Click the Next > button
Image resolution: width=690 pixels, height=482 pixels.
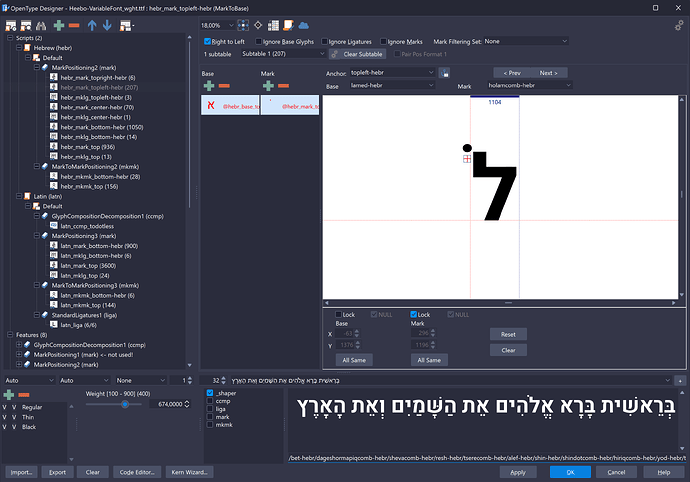(x=547, y=73)
